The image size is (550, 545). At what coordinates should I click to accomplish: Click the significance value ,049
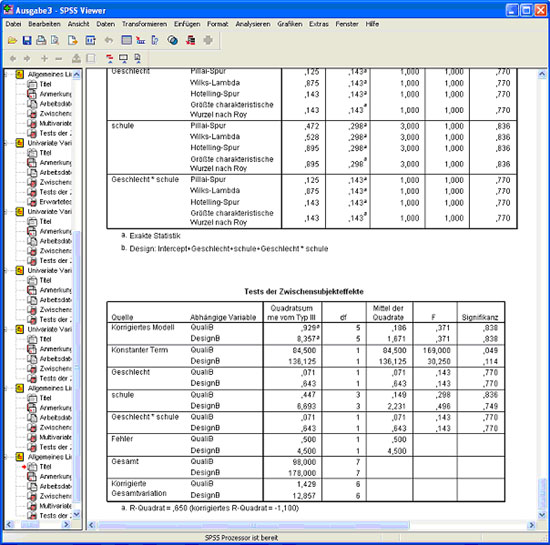pos(490,350)
